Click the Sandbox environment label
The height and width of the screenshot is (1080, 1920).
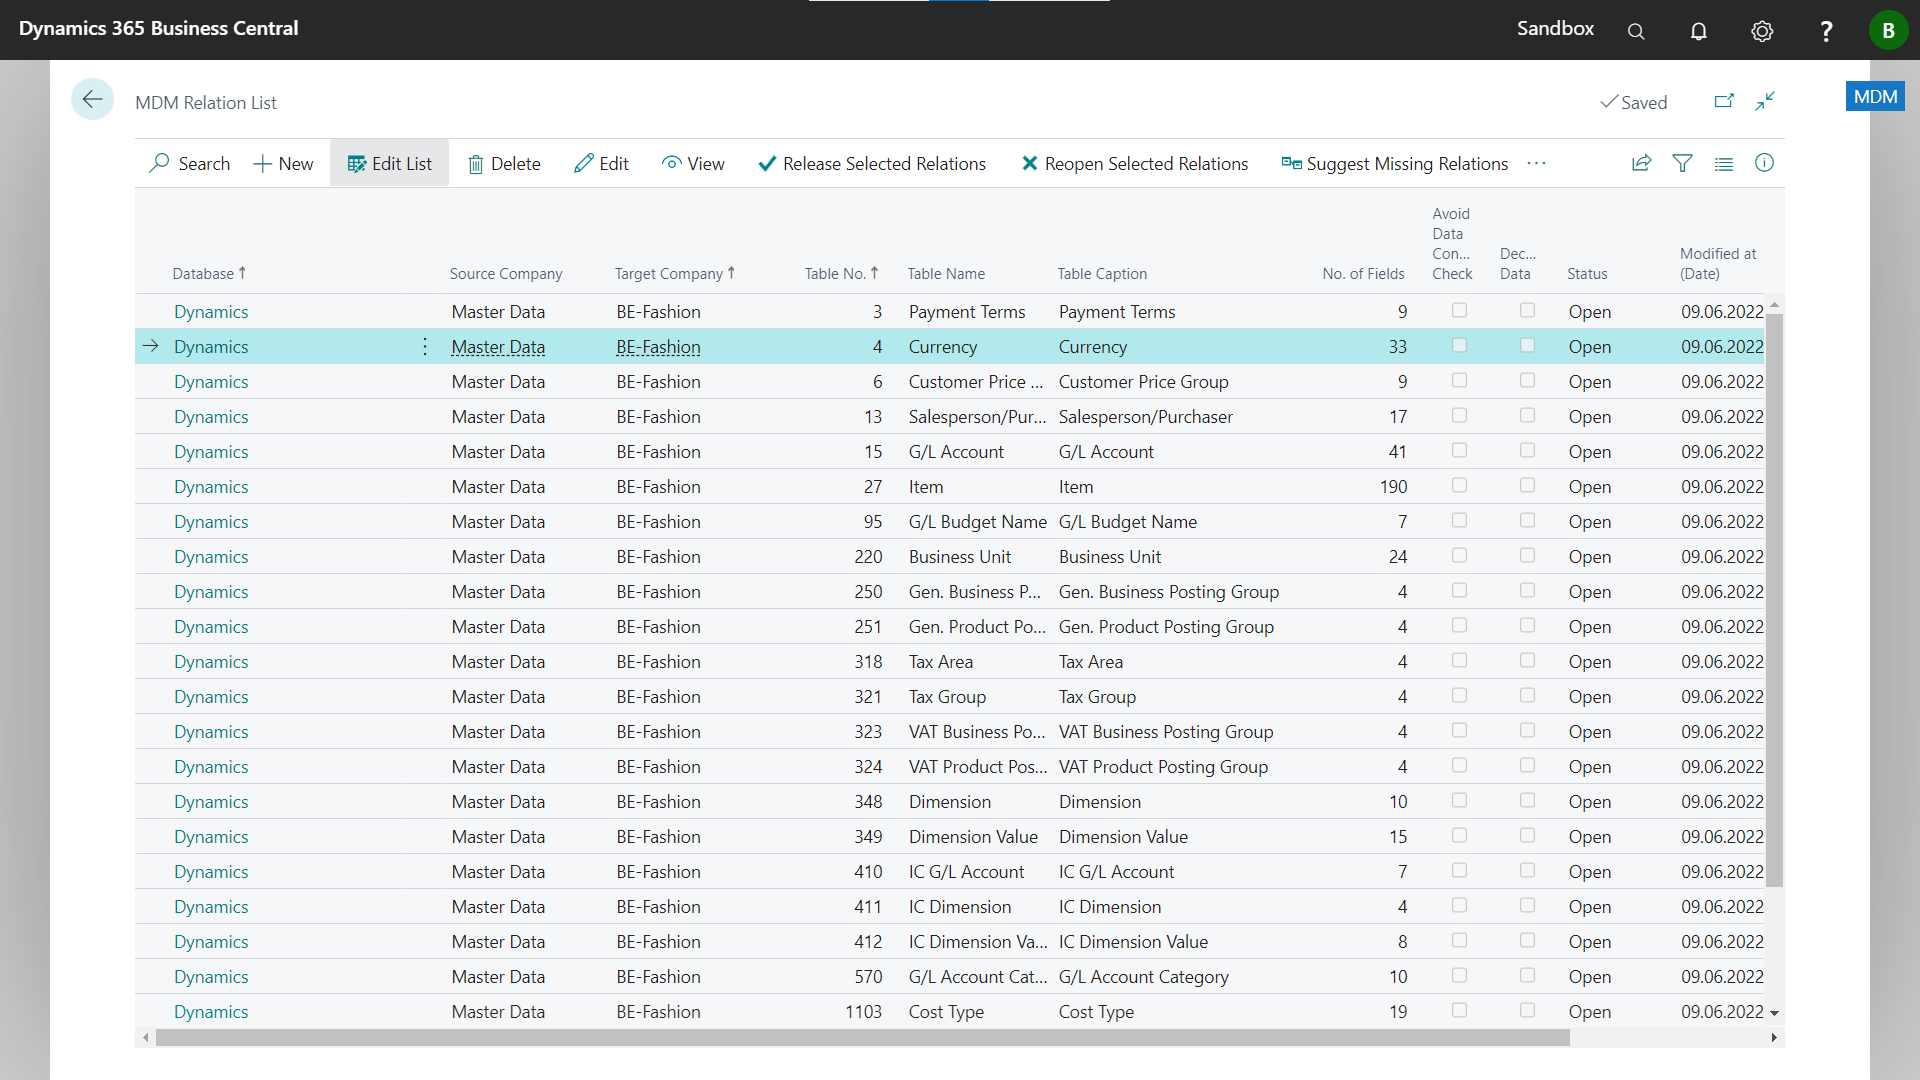tap(1555, 28)
